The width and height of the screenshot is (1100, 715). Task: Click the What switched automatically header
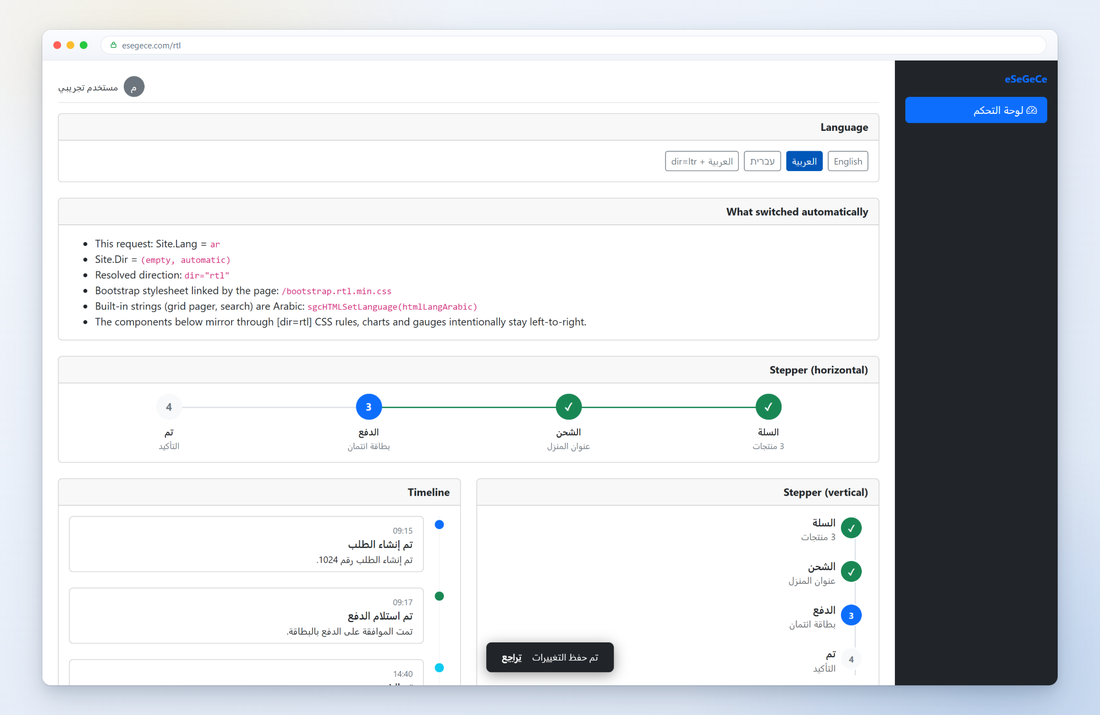tap(469, 212)
